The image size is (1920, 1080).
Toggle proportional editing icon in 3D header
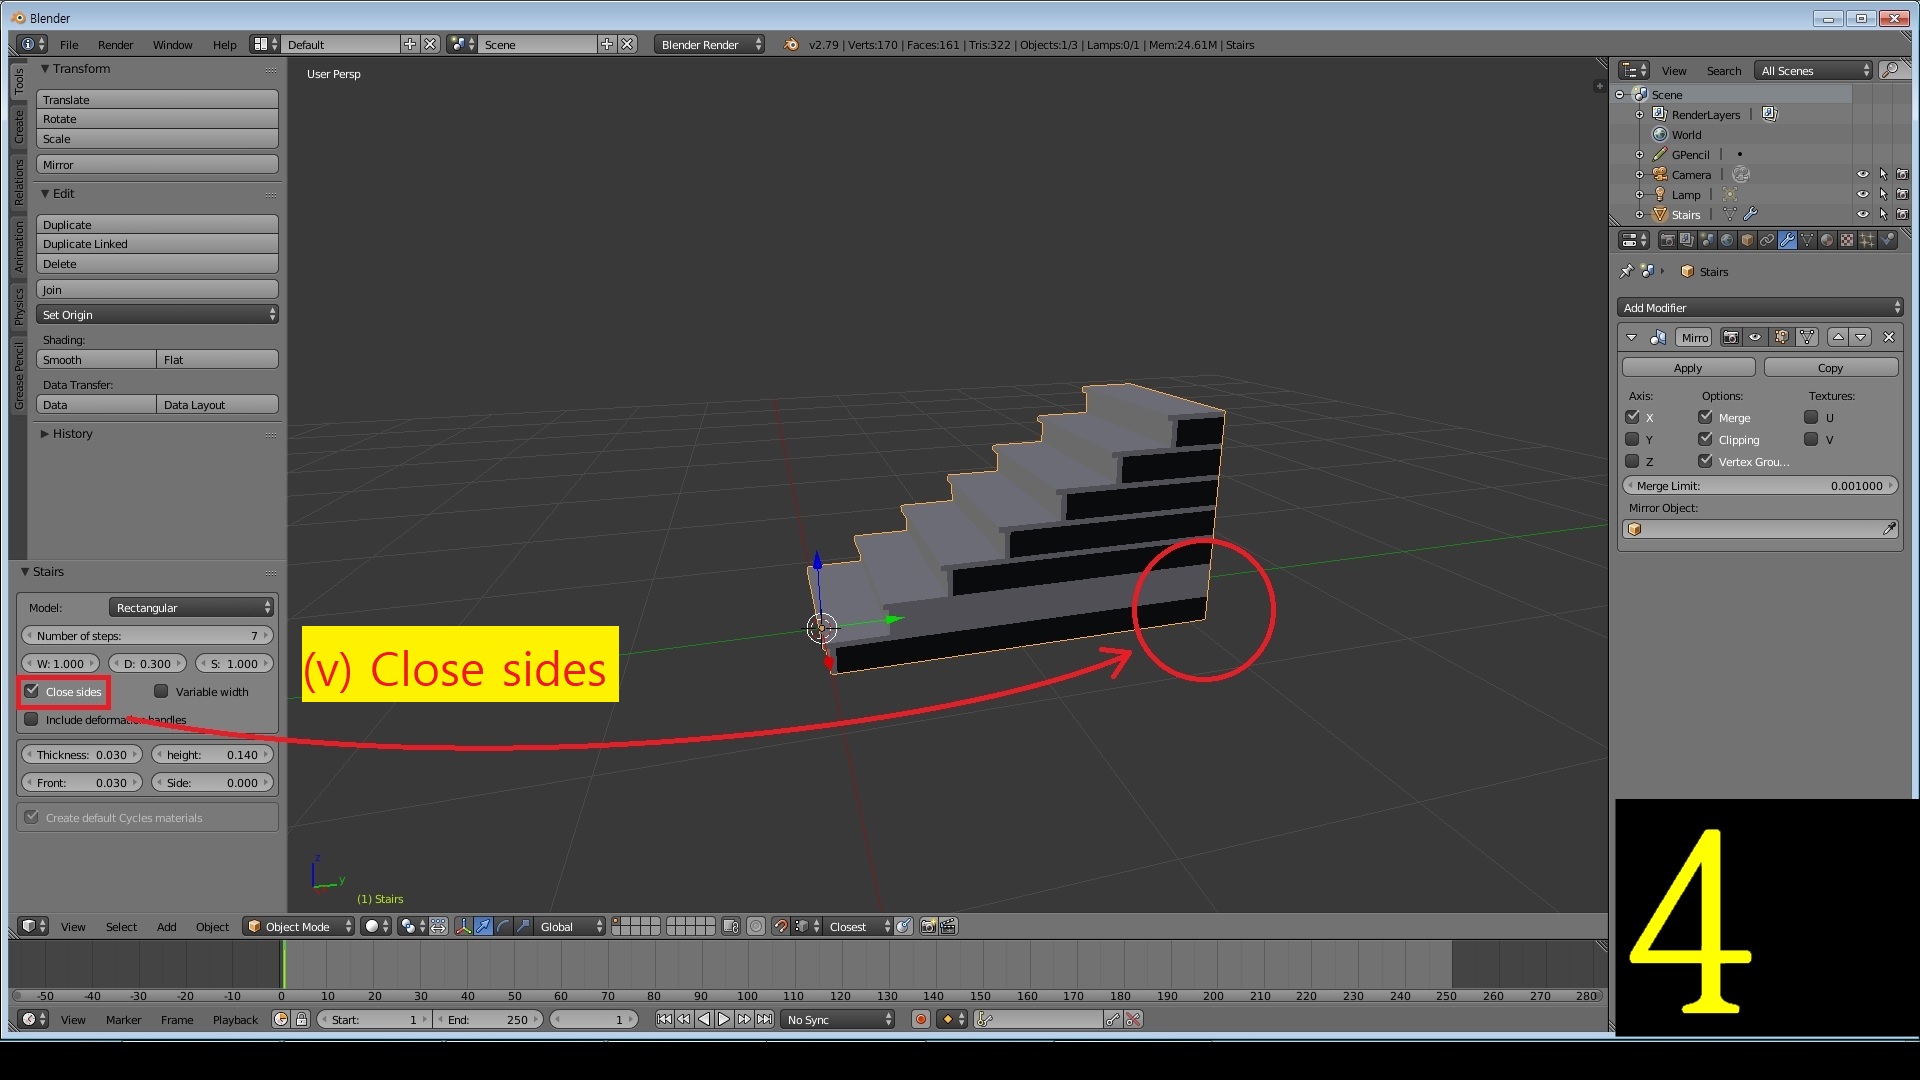[x=756, y=926]
